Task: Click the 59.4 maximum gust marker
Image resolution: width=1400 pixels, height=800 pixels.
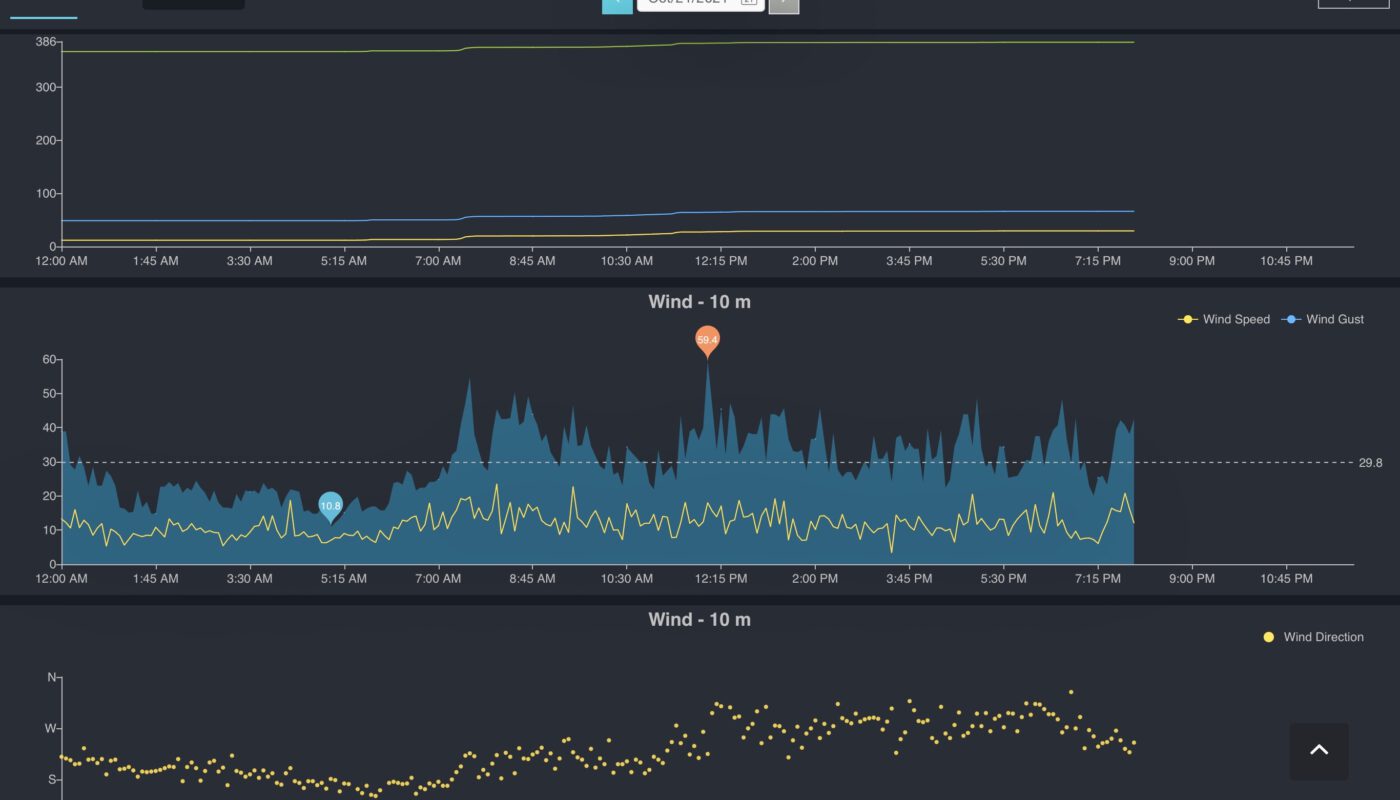Action: click(707, 340)
